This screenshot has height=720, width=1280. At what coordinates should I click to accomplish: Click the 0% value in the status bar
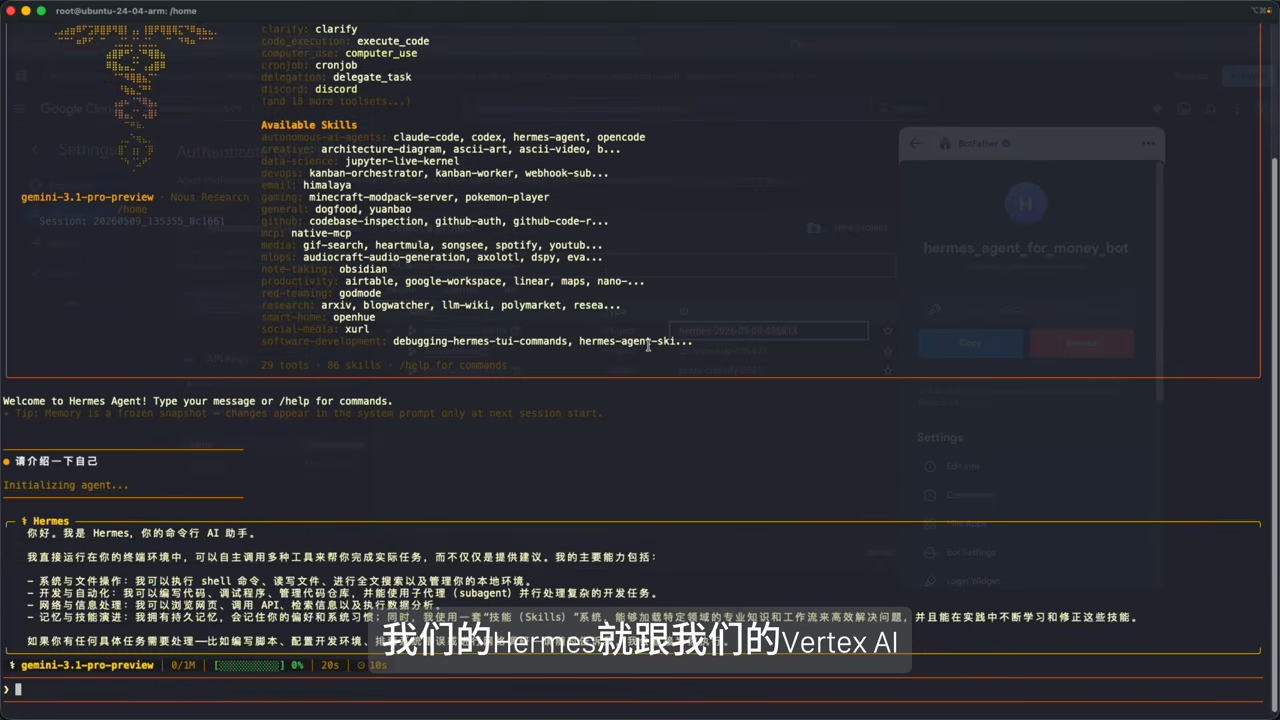pos(297,665)
